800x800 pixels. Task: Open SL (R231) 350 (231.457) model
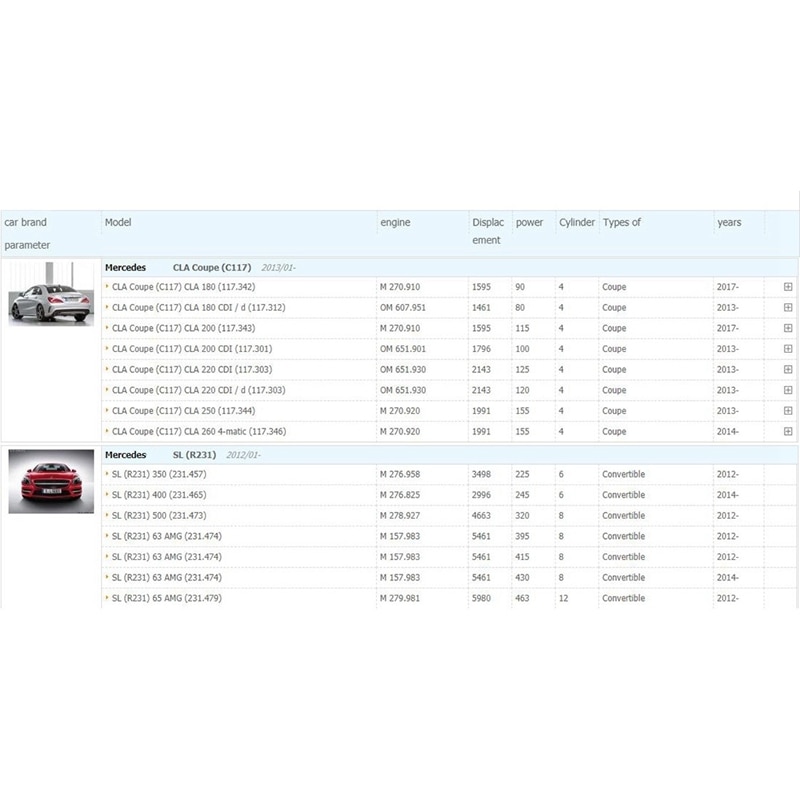159,474
